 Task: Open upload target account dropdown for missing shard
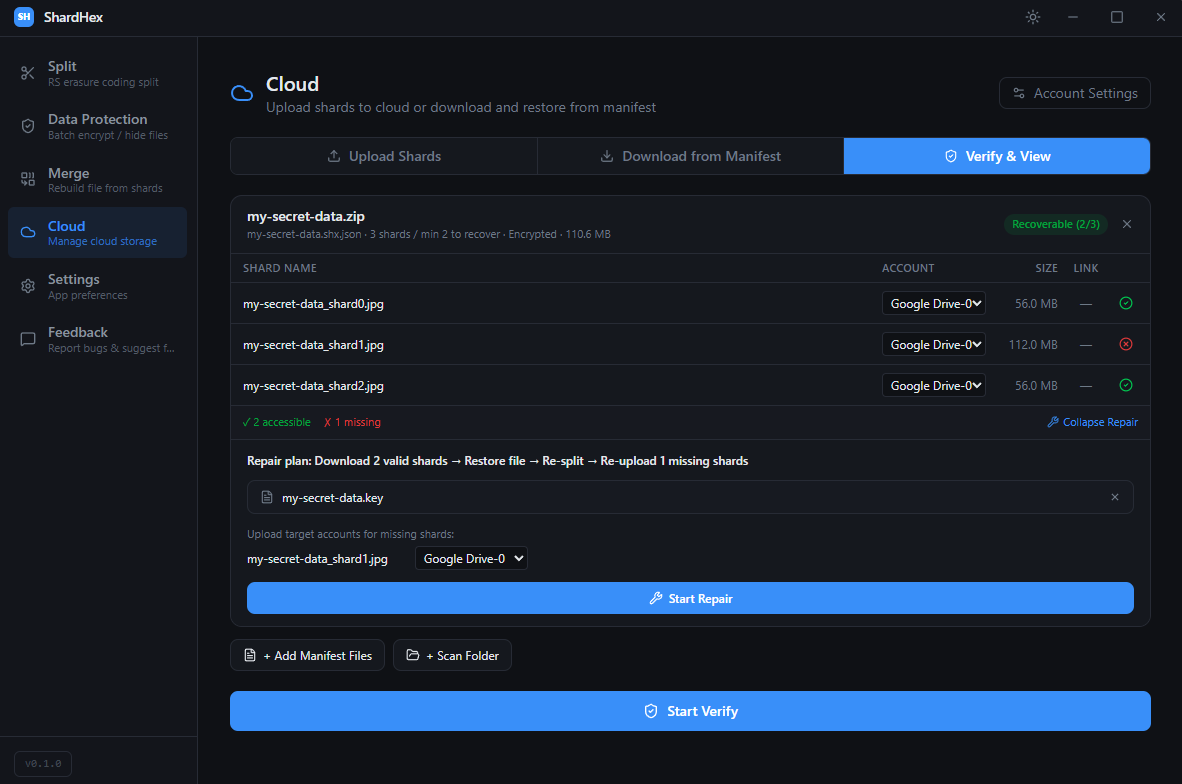pos(471,559)
